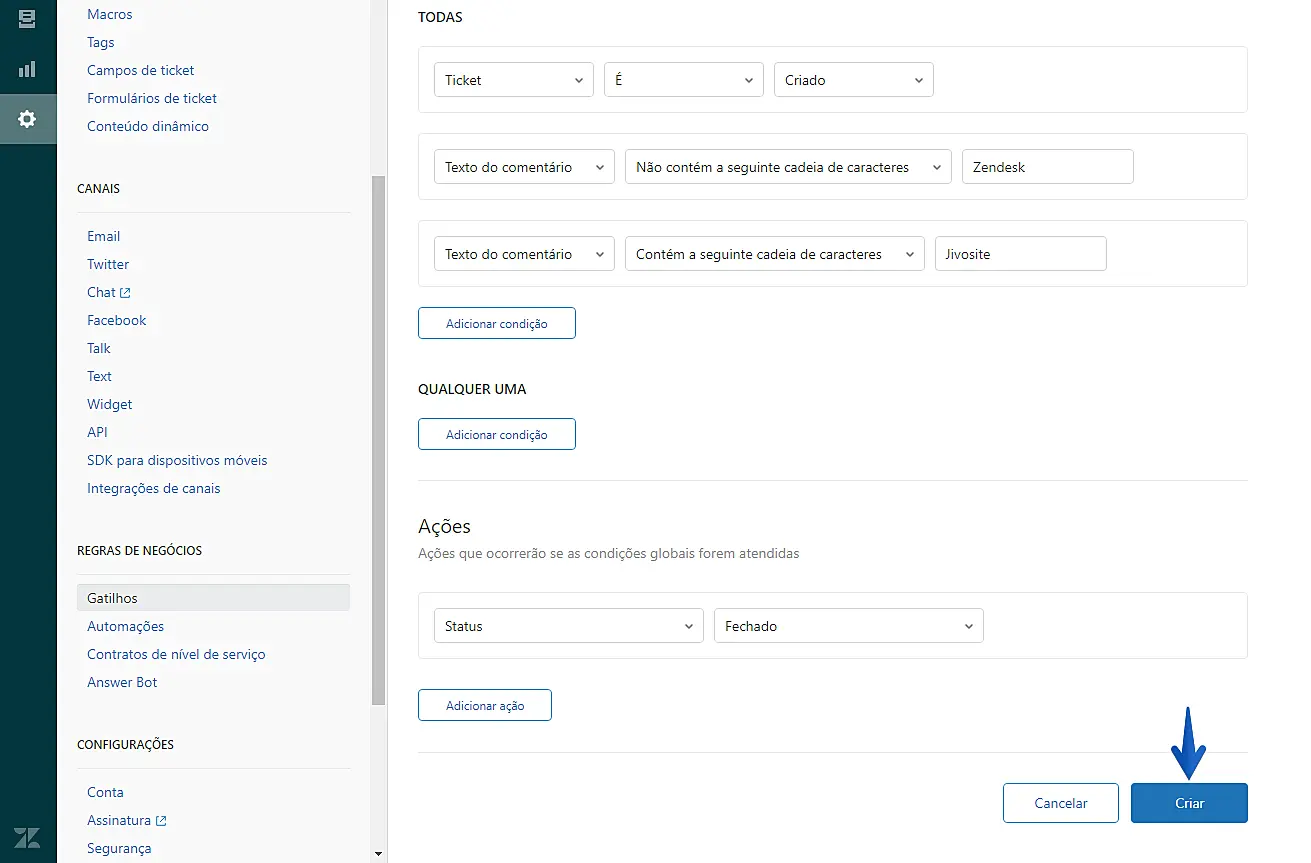
Task: Open the Views icon in left rail
Action: coord(27,19)
